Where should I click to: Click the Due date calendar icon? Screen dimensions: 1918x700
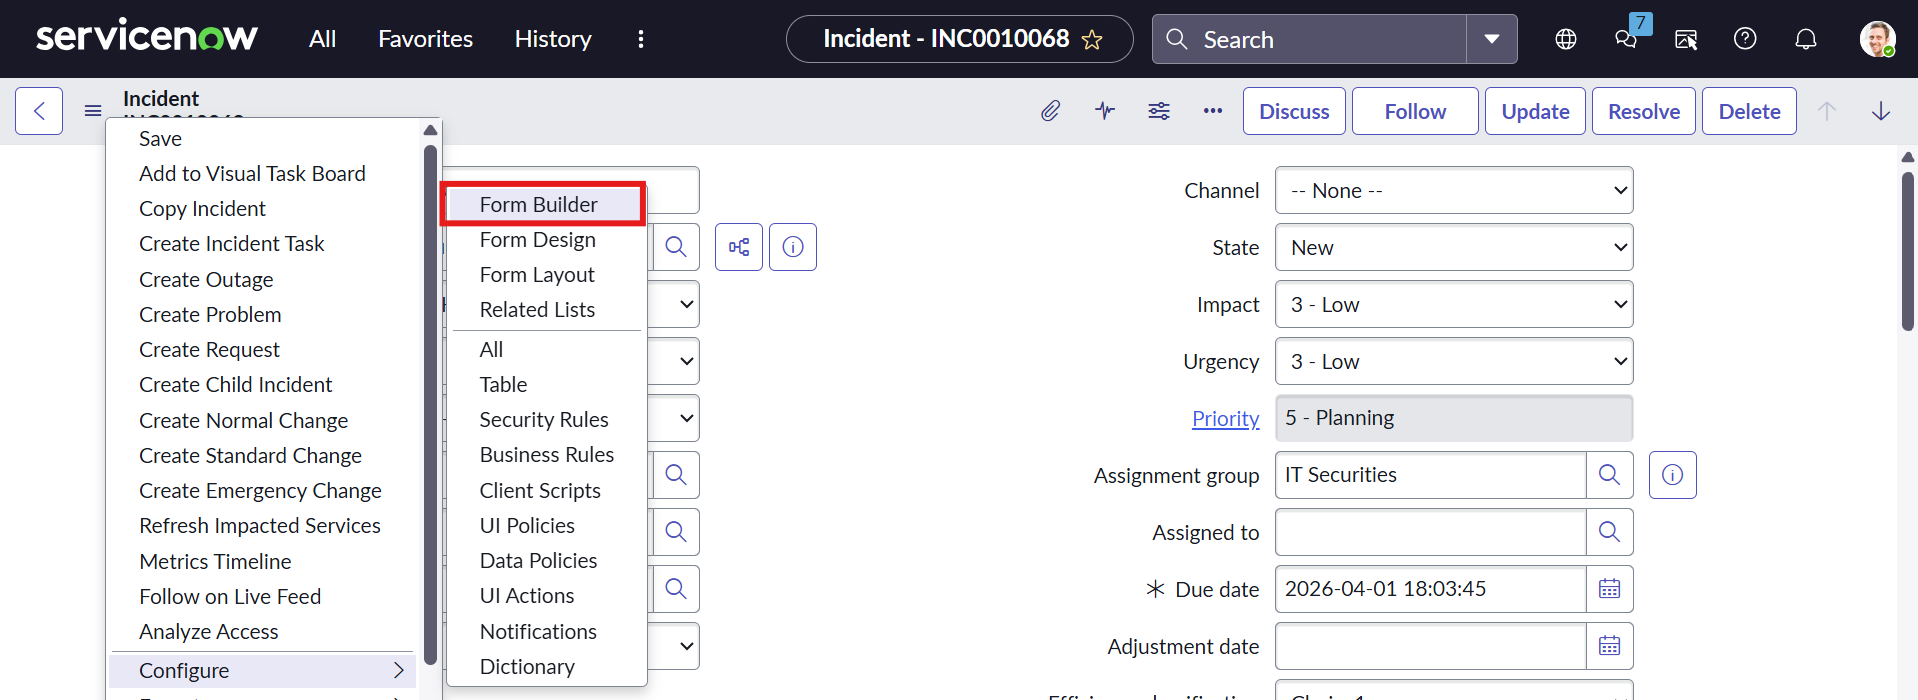(1609, 589)
